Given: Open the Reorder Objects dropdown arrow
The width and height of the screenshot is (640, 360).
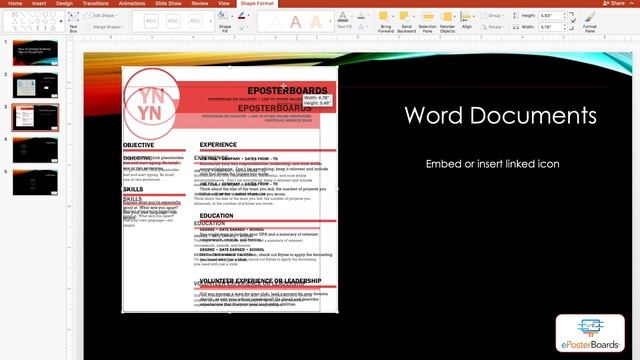Looking at the screenshot, I should [455, 17].
